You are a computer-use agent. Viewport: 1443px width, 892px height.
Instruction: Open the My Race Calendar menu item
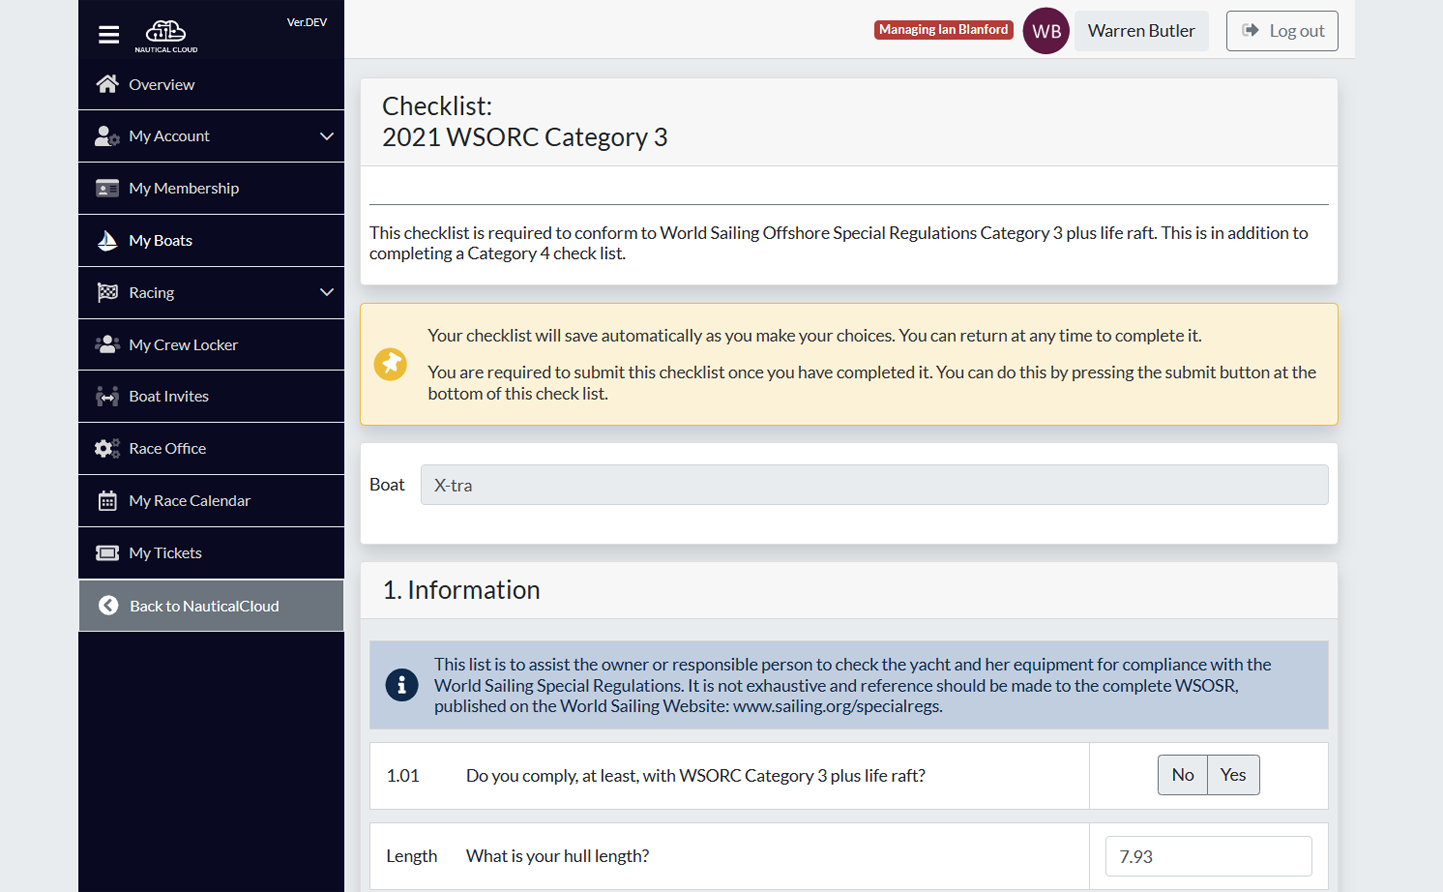coord(211,501)
